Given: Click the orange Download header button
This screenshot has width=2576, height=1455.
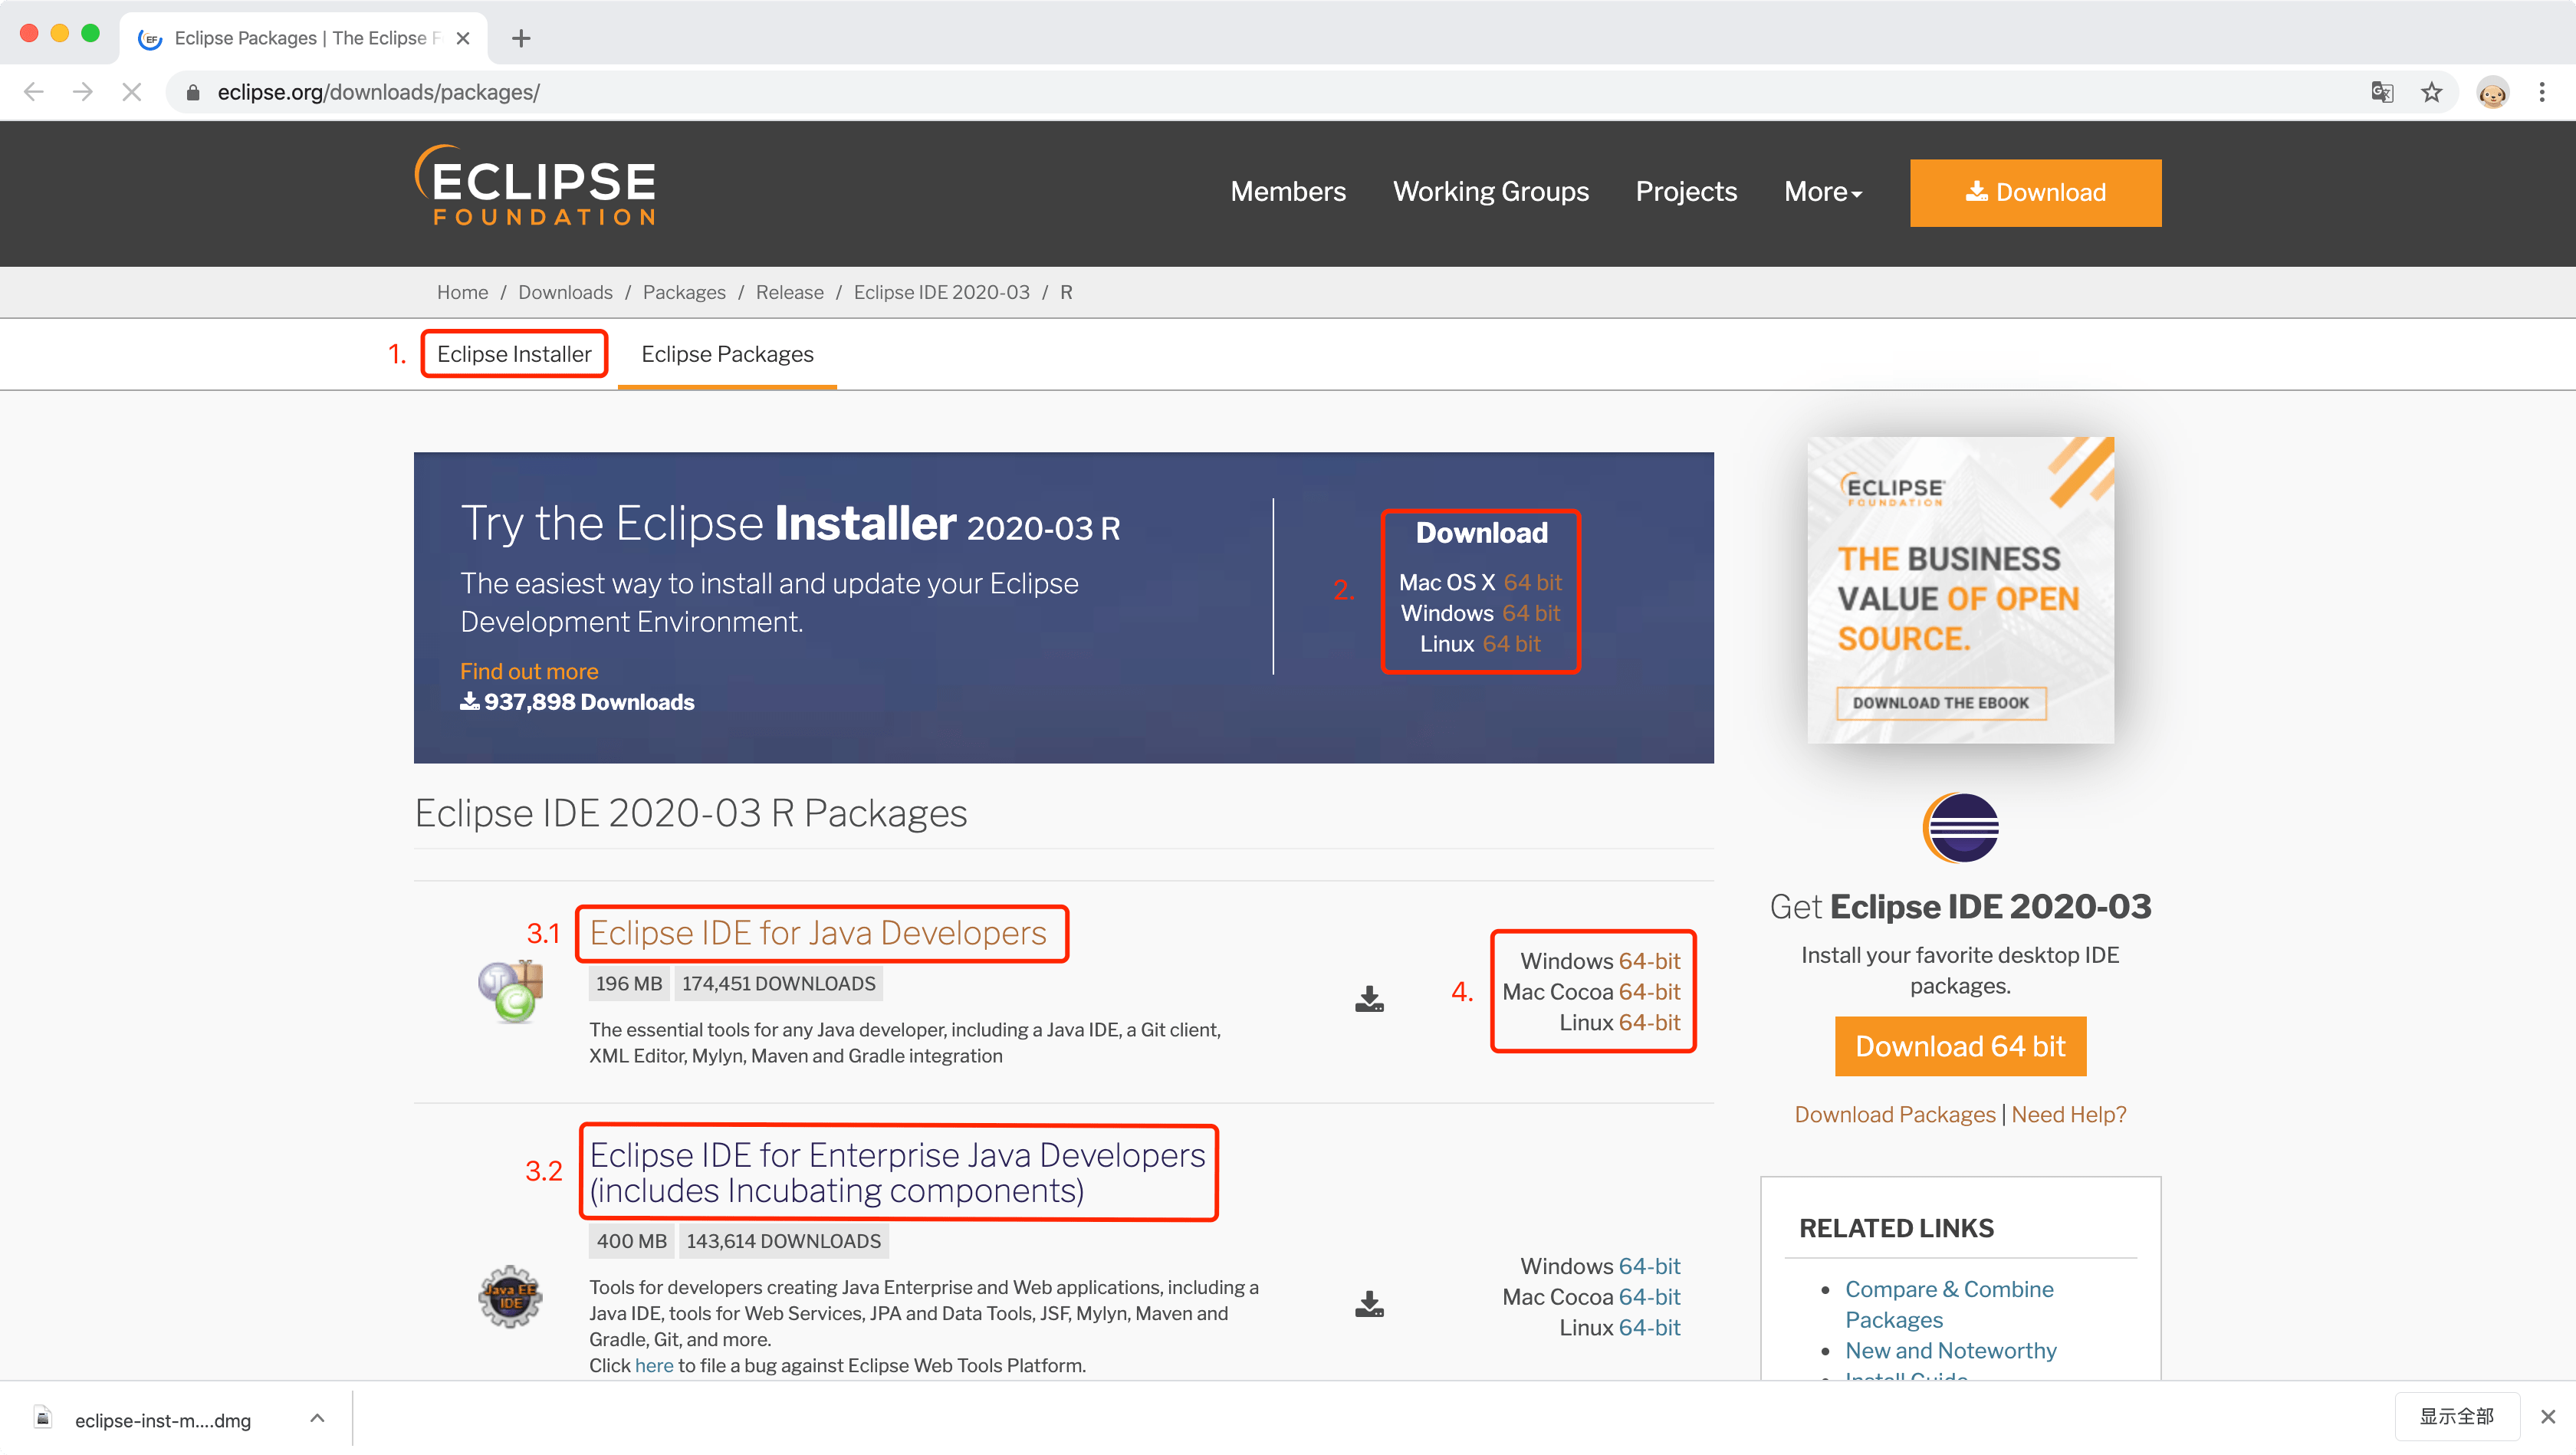Looking at the screenshot, I should click(2035, 192).
